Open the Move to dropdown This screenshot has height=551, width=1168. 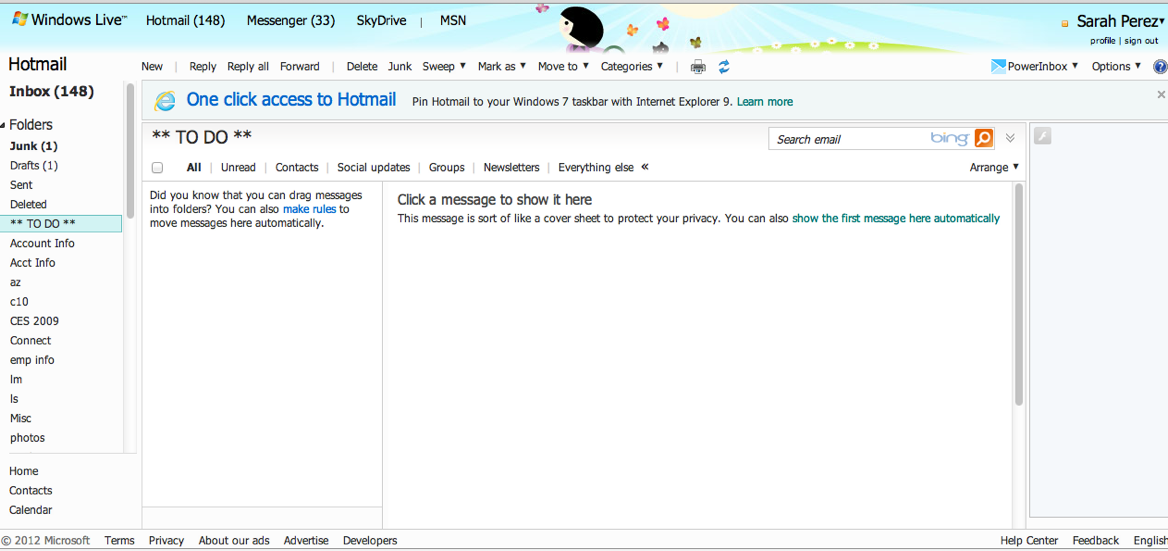point(563,66)
